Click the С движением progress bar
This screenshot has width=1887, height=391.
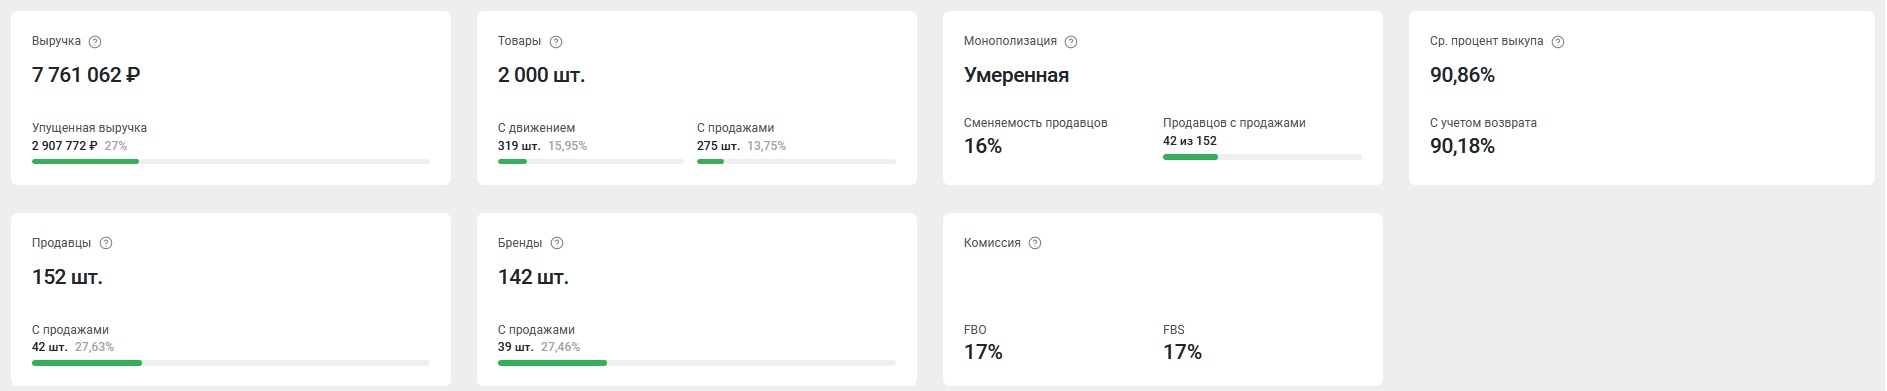(591, 162)
